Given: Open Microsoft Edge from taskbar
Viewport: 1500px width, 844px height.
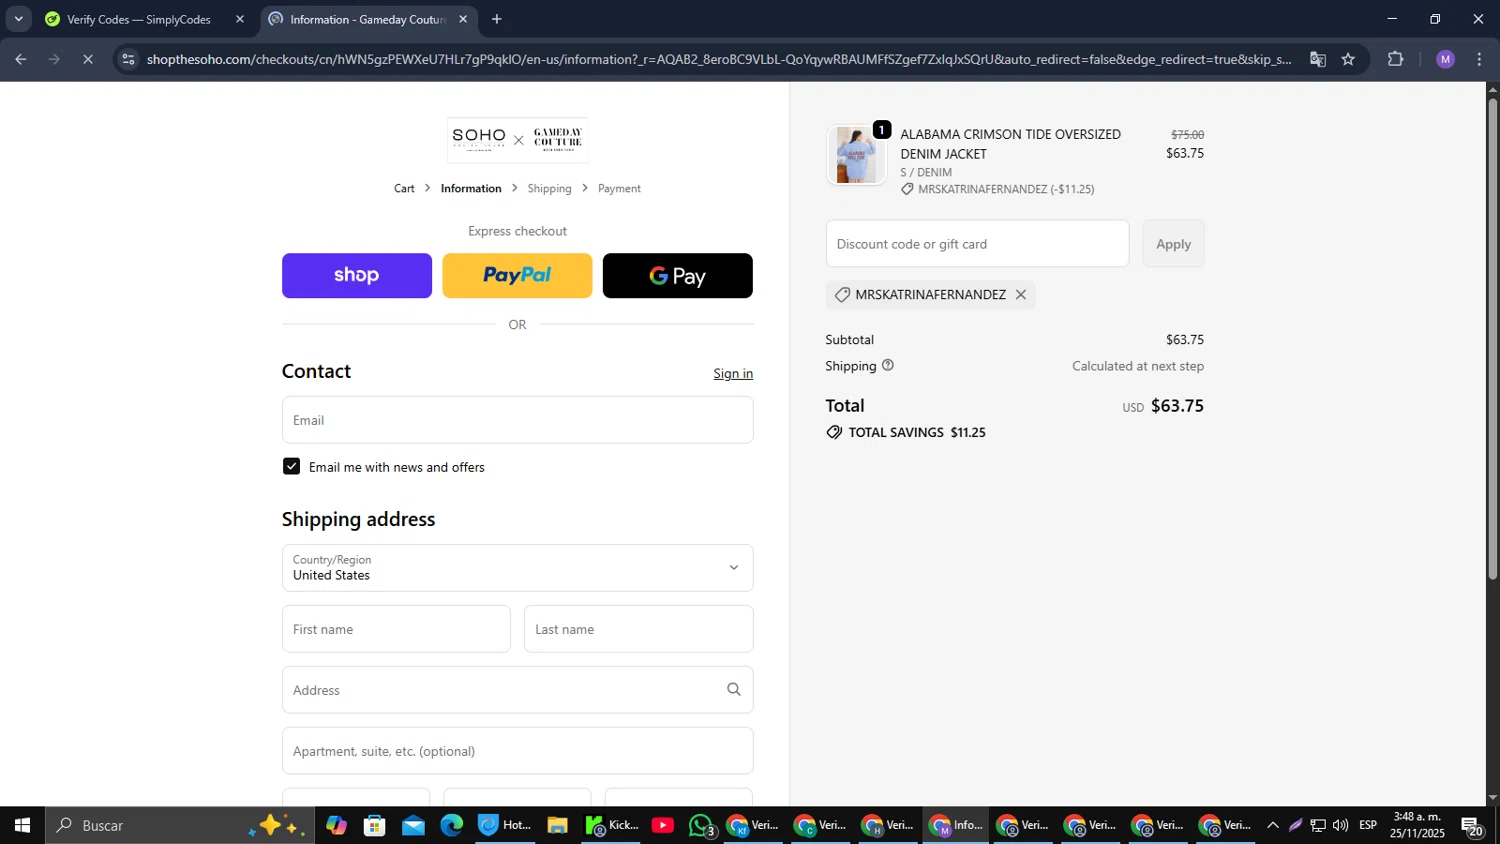Looking at the screenshot, I should [452, 825].
